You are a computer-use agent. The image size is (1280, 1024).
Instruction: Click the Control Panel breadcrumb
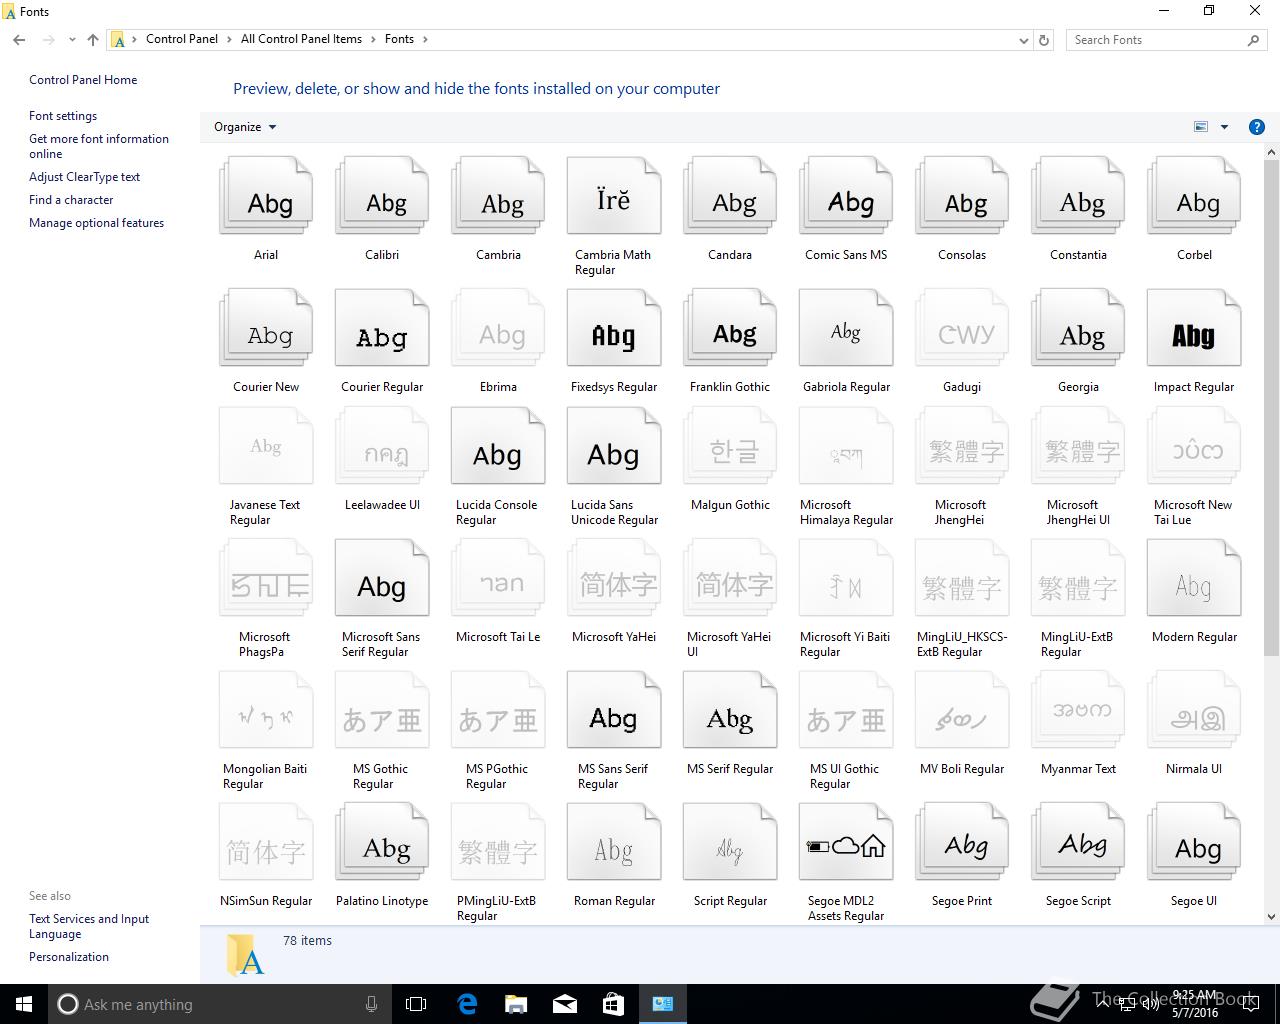pyautogui.click(x=182, y=39)
